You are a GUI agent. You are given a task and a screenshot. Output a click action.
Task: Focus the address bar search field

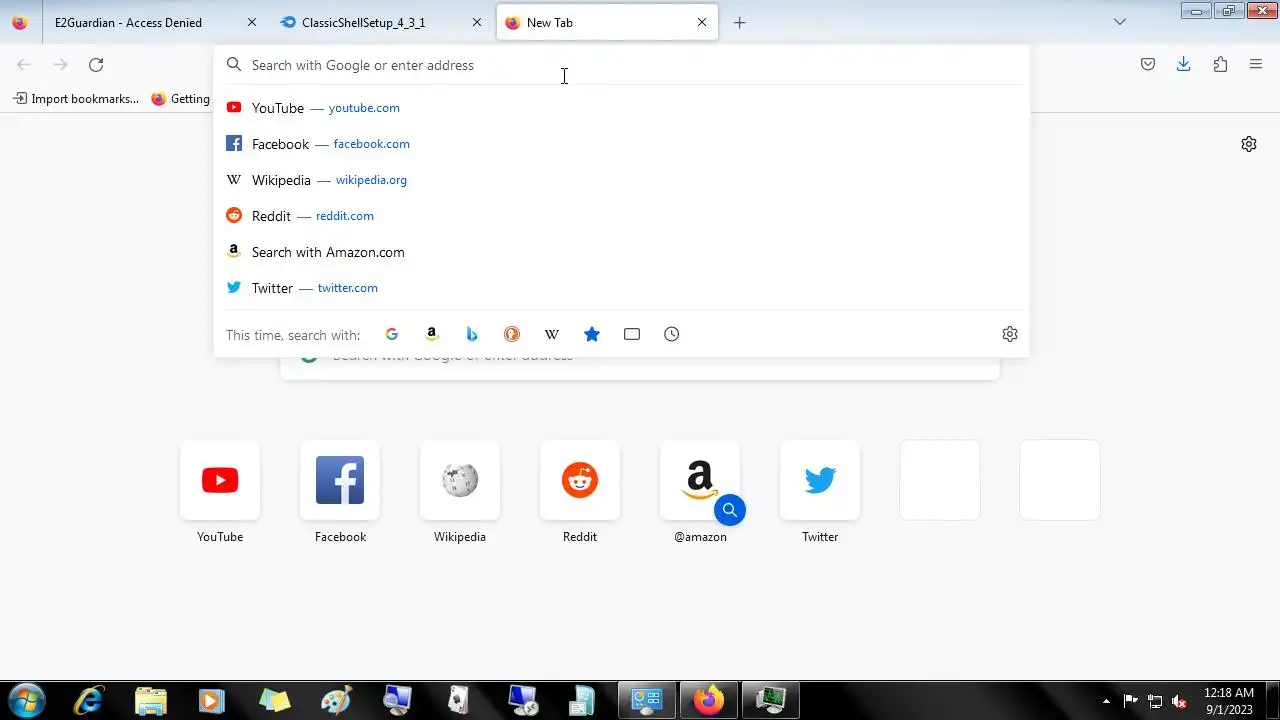[x=621, y=65]
